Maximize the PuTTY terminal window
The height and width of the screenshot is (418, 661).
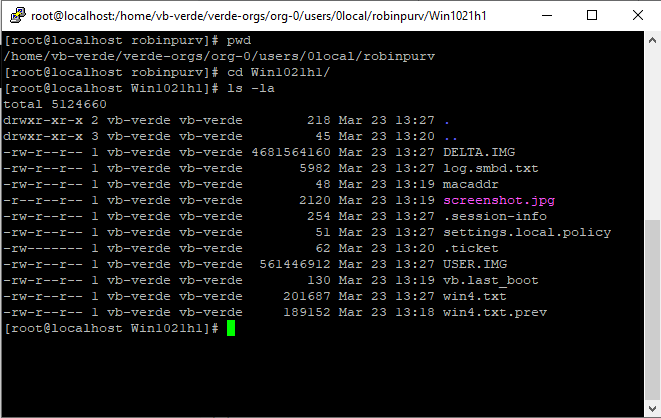[x=592, y=16]
